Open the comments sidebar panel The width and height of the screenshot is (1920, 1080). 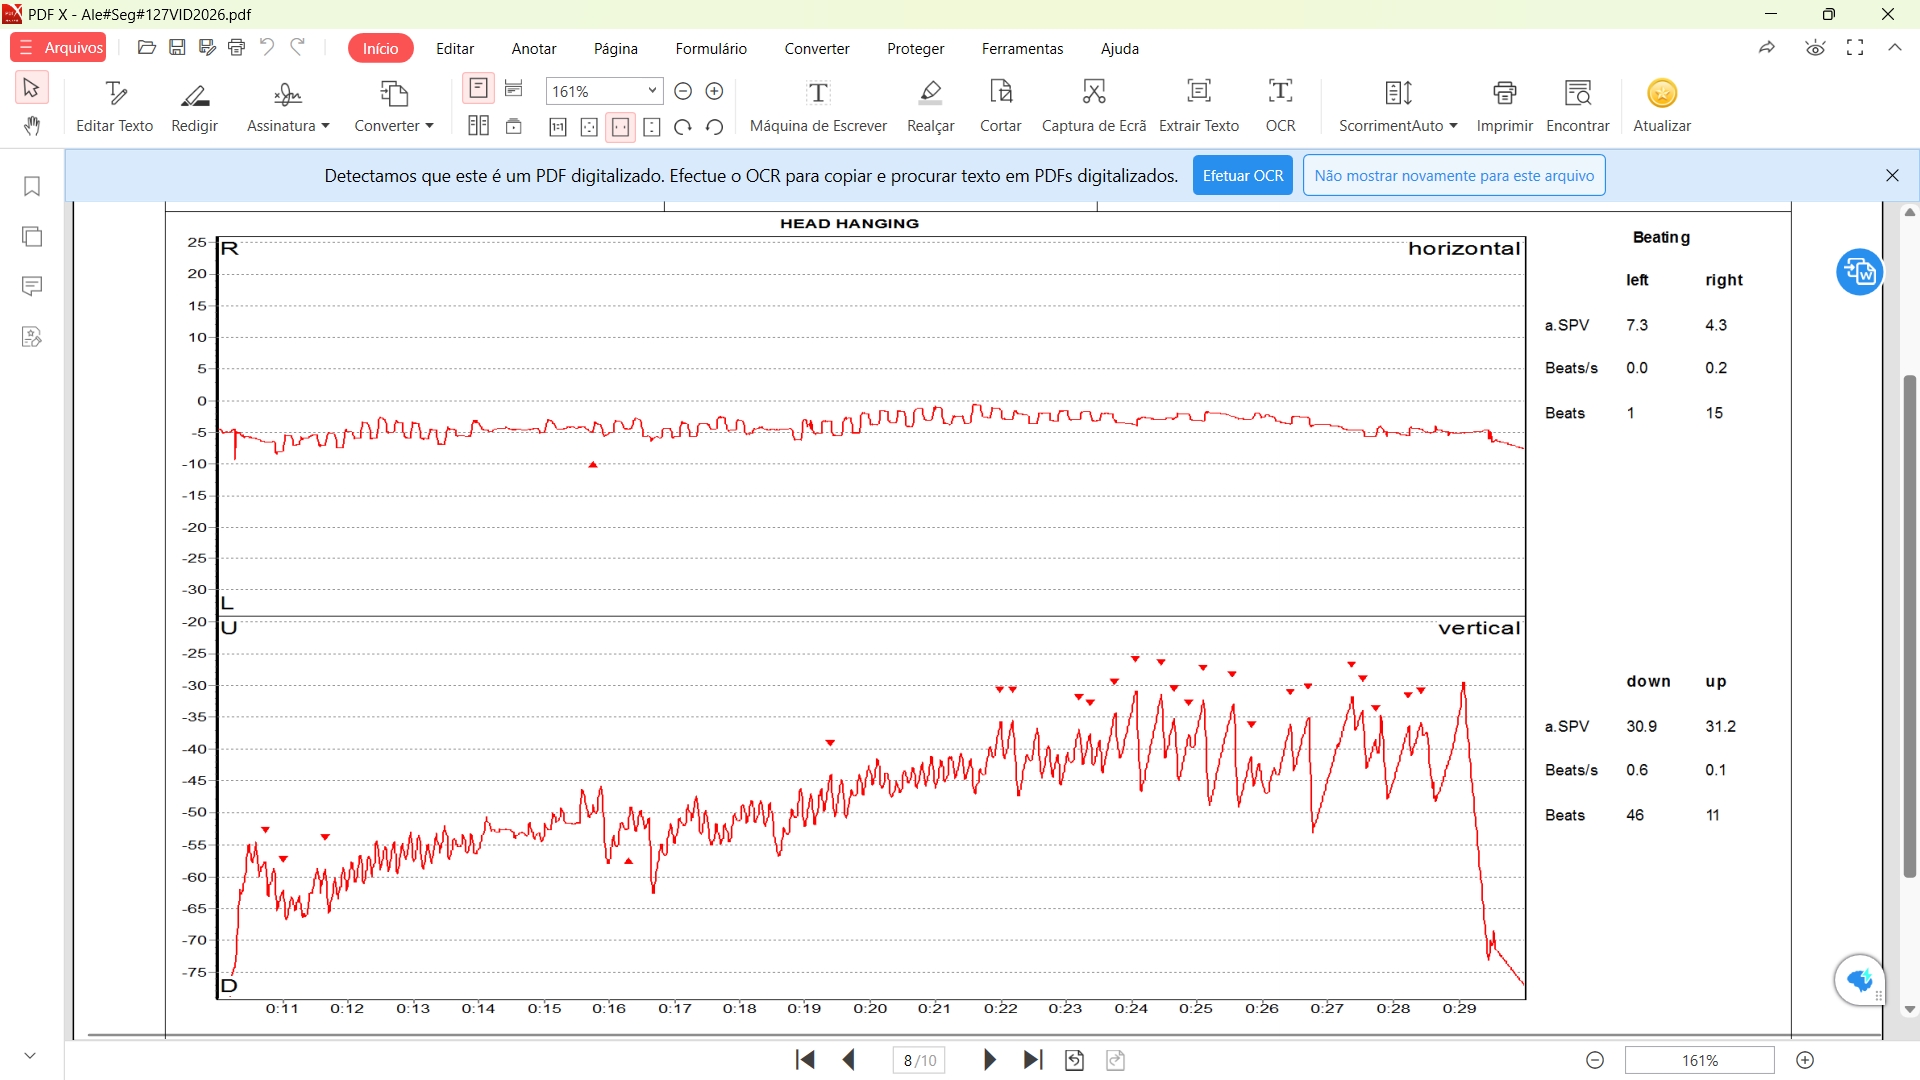point(32,287)
